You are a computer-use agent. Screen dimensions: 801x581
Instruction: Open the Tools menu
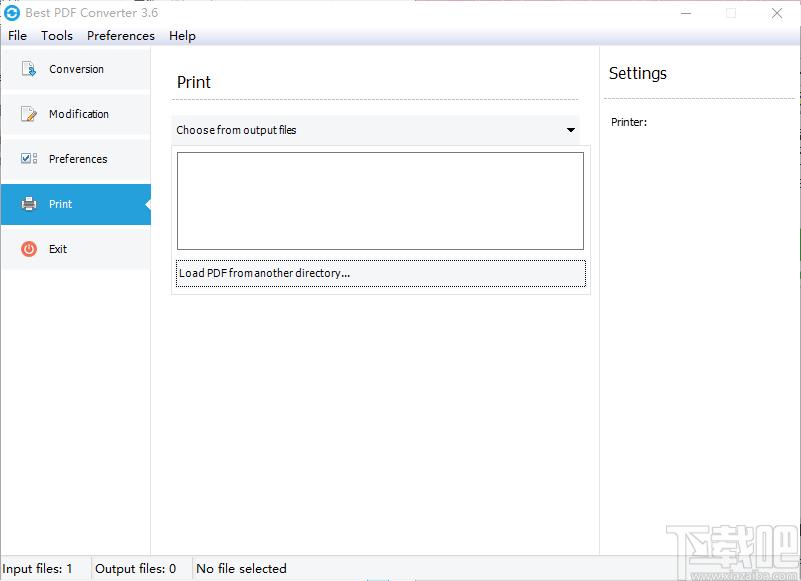coord(57,36)
